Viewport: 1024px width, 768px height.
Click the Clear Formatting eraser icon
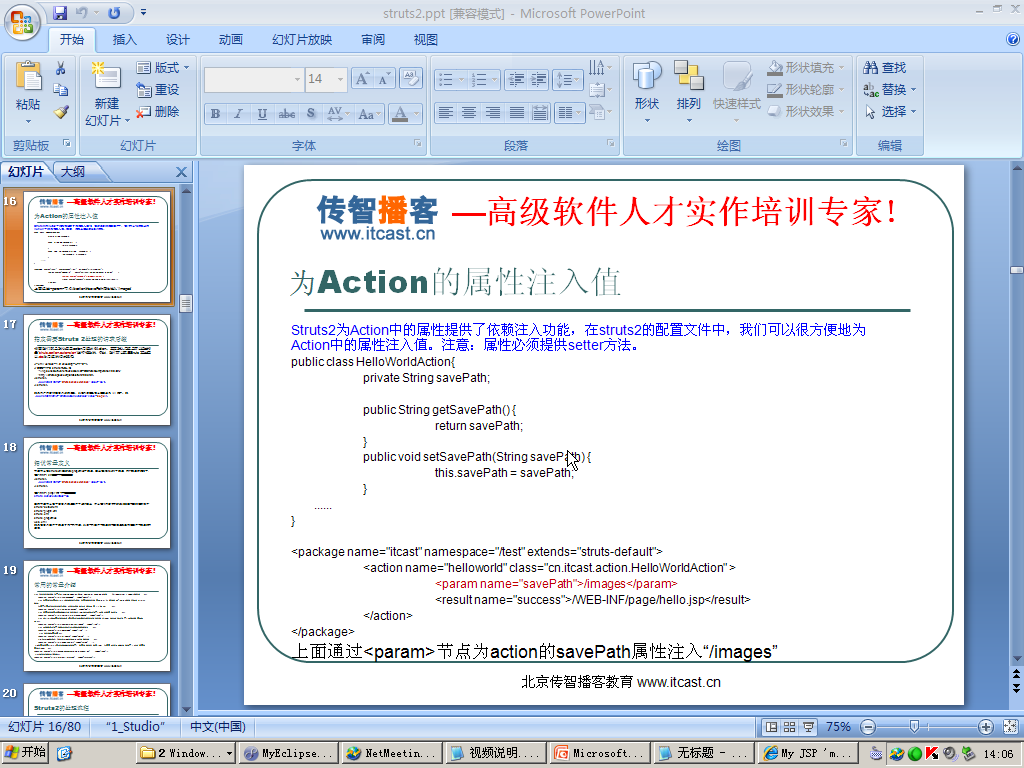point(411,79)
